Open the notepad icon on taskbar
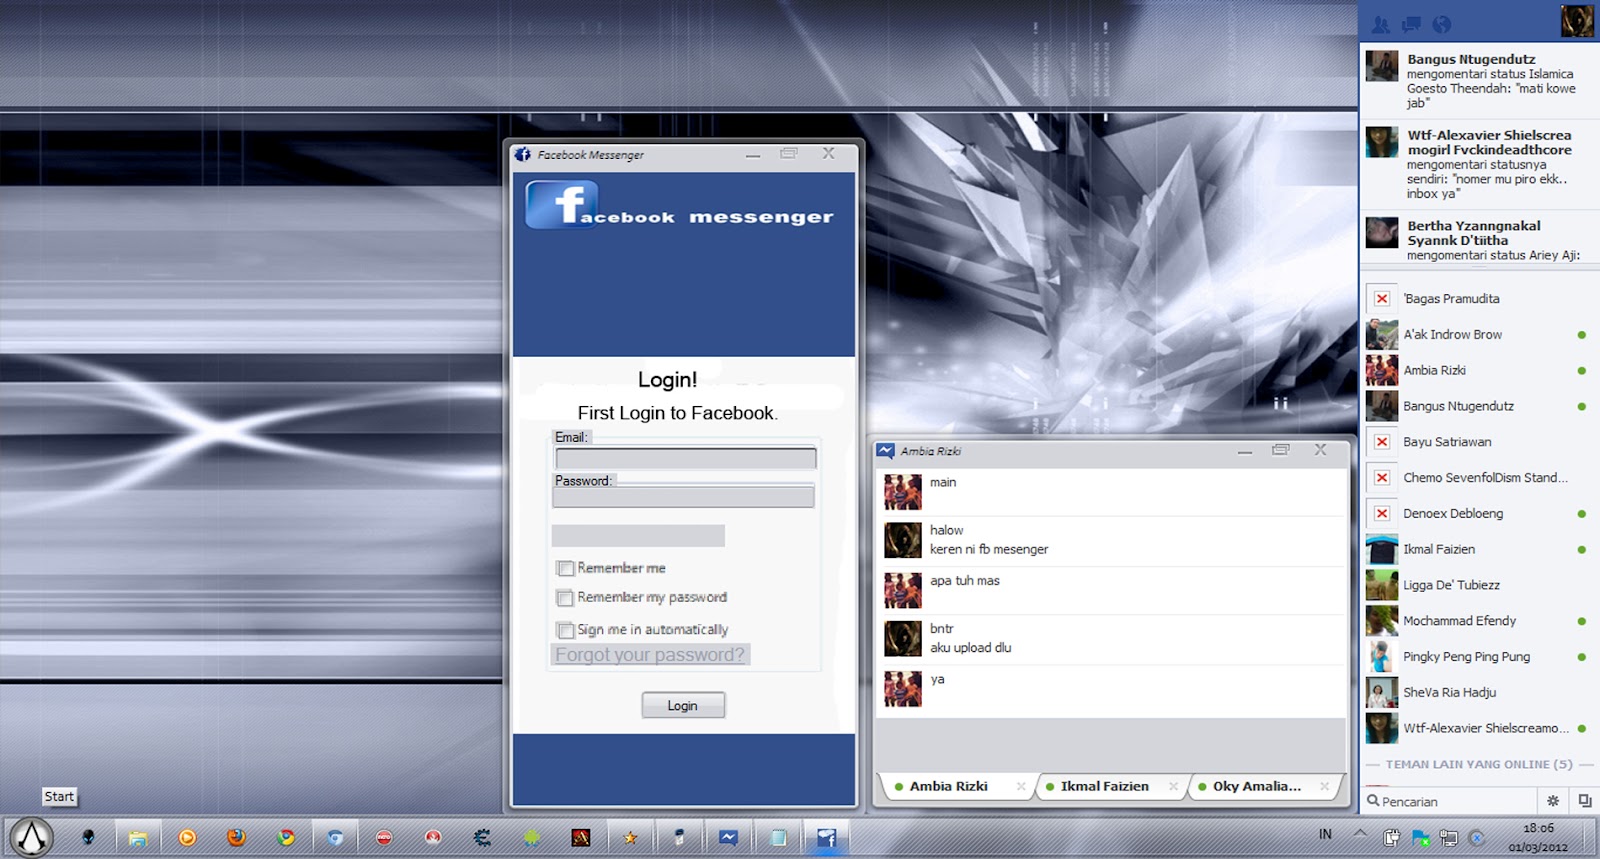The height and width of the screenshot is (859, 1600). pyautogui.click(x=778, y=837)
